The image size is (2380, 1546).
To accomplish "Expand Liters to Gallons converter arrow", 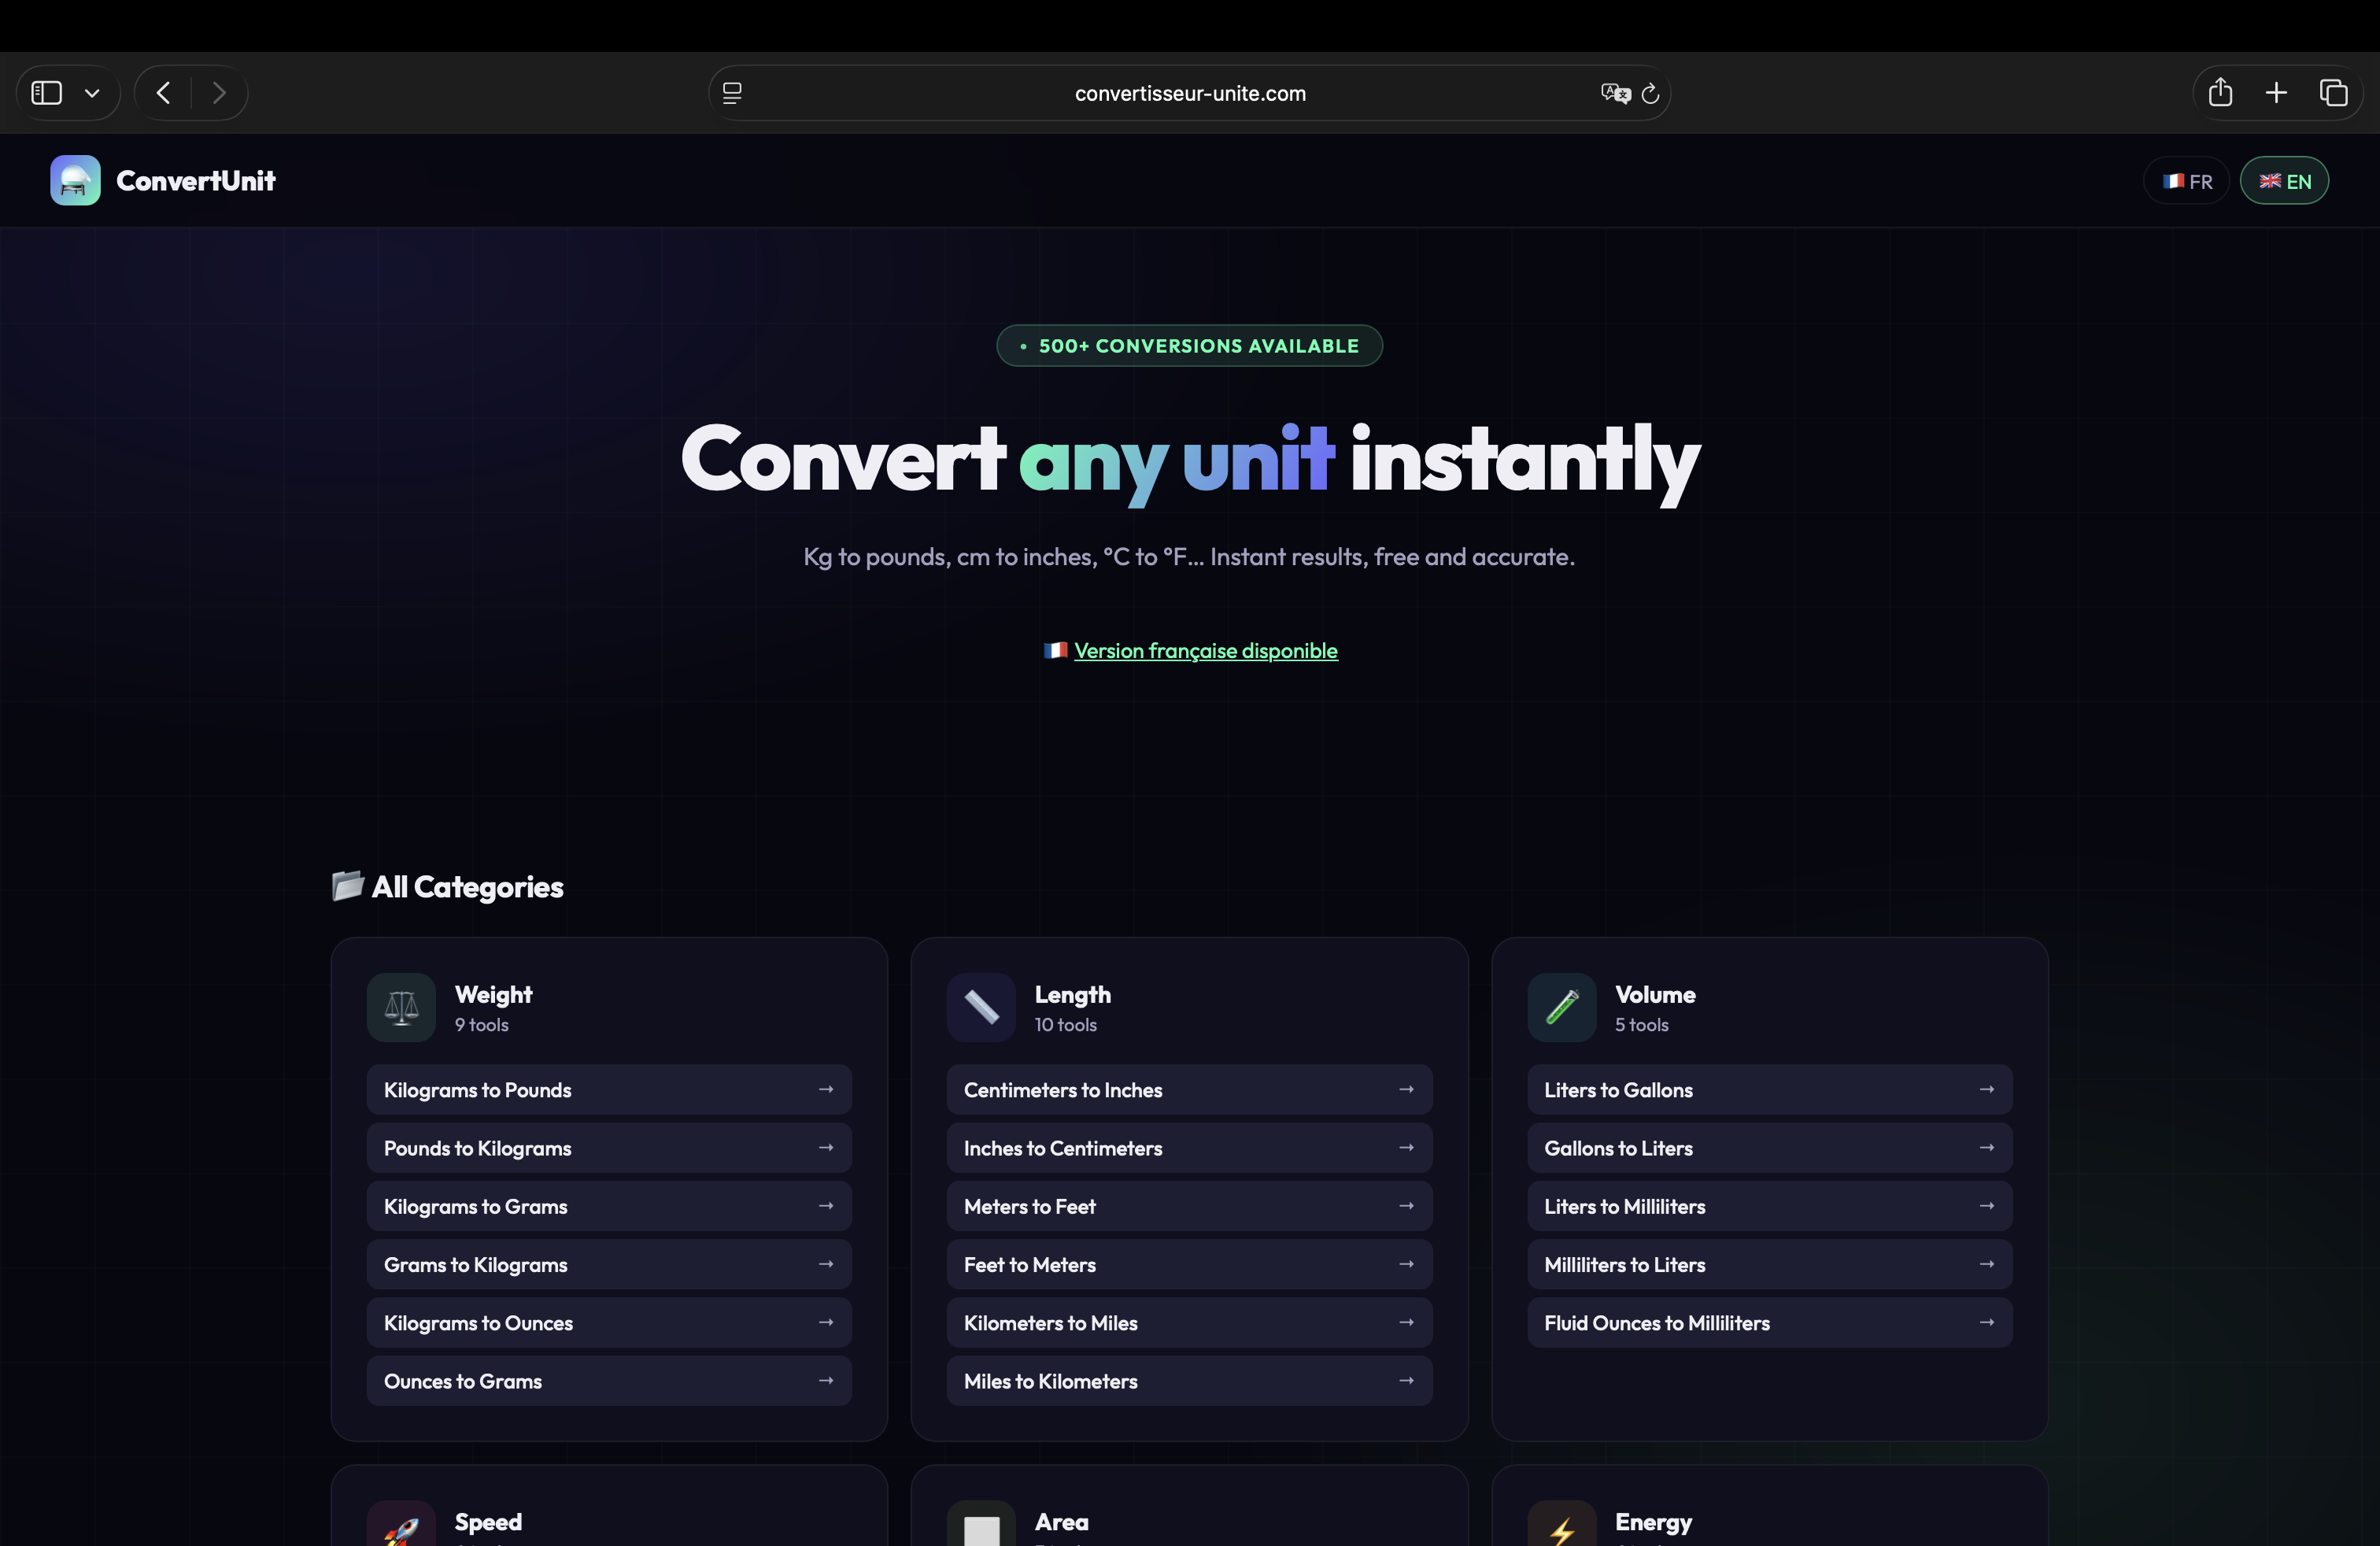I will 1987,1089.
